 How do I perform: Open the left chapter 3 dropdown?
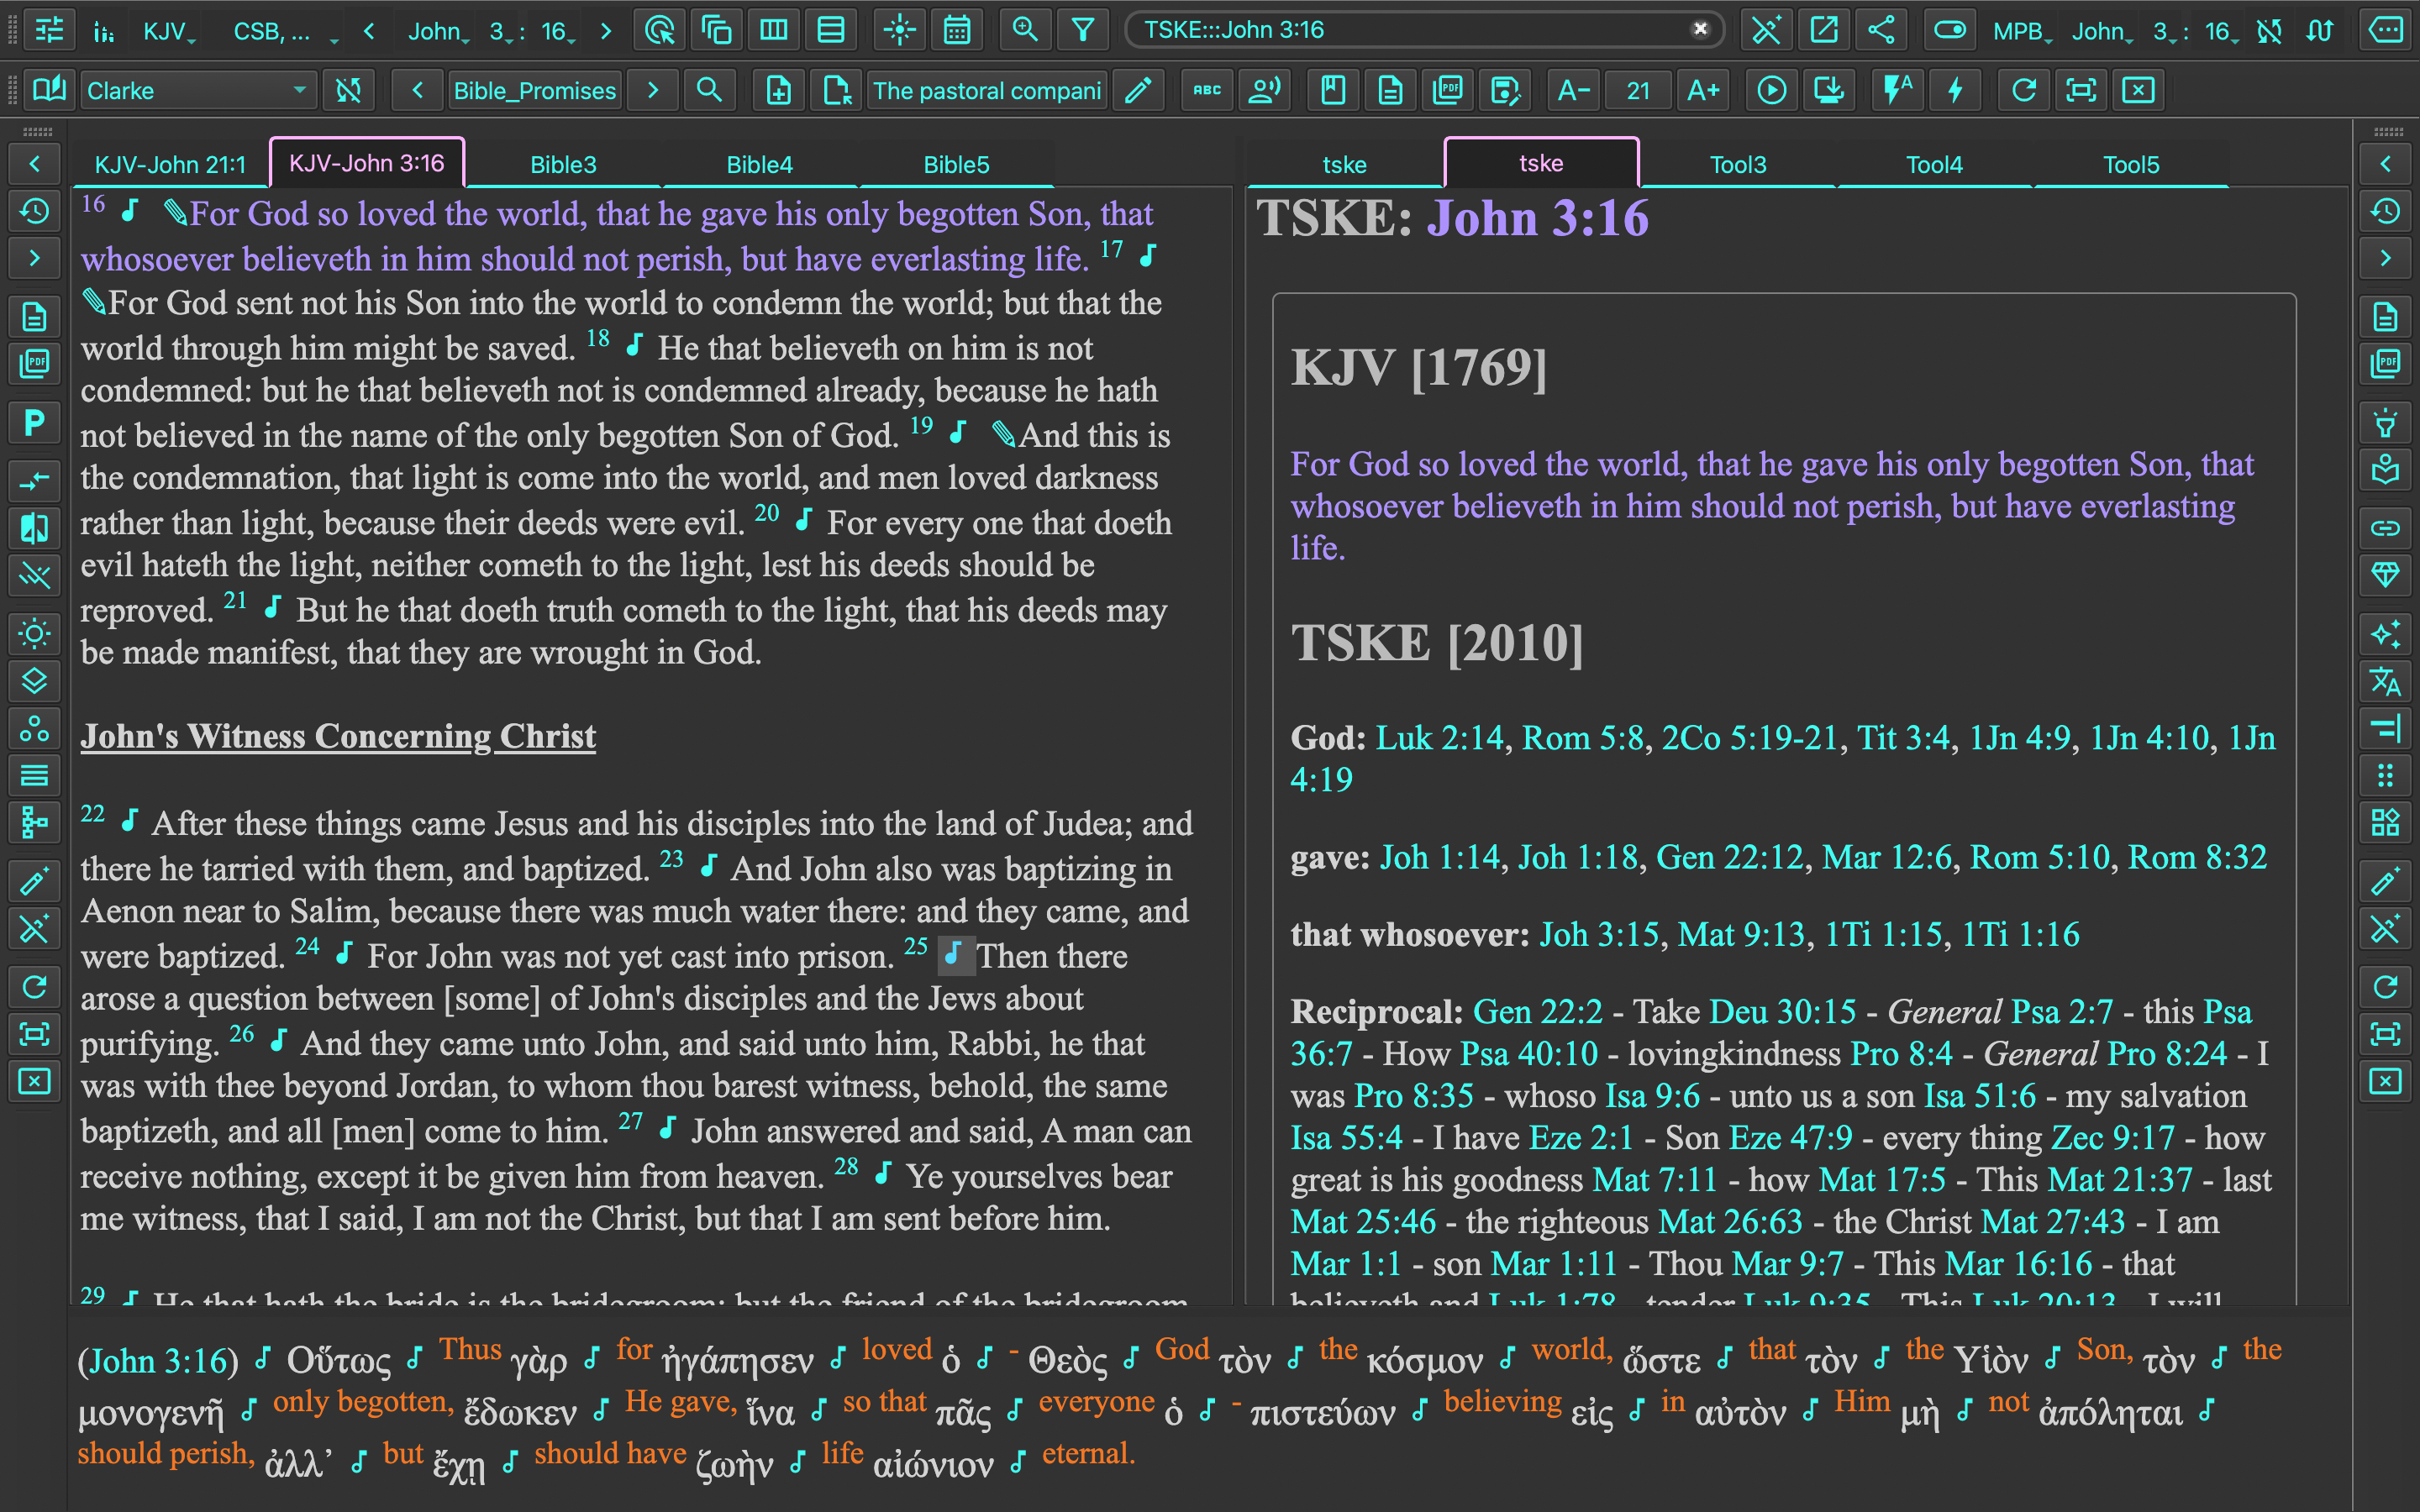[x=502, y=31]
